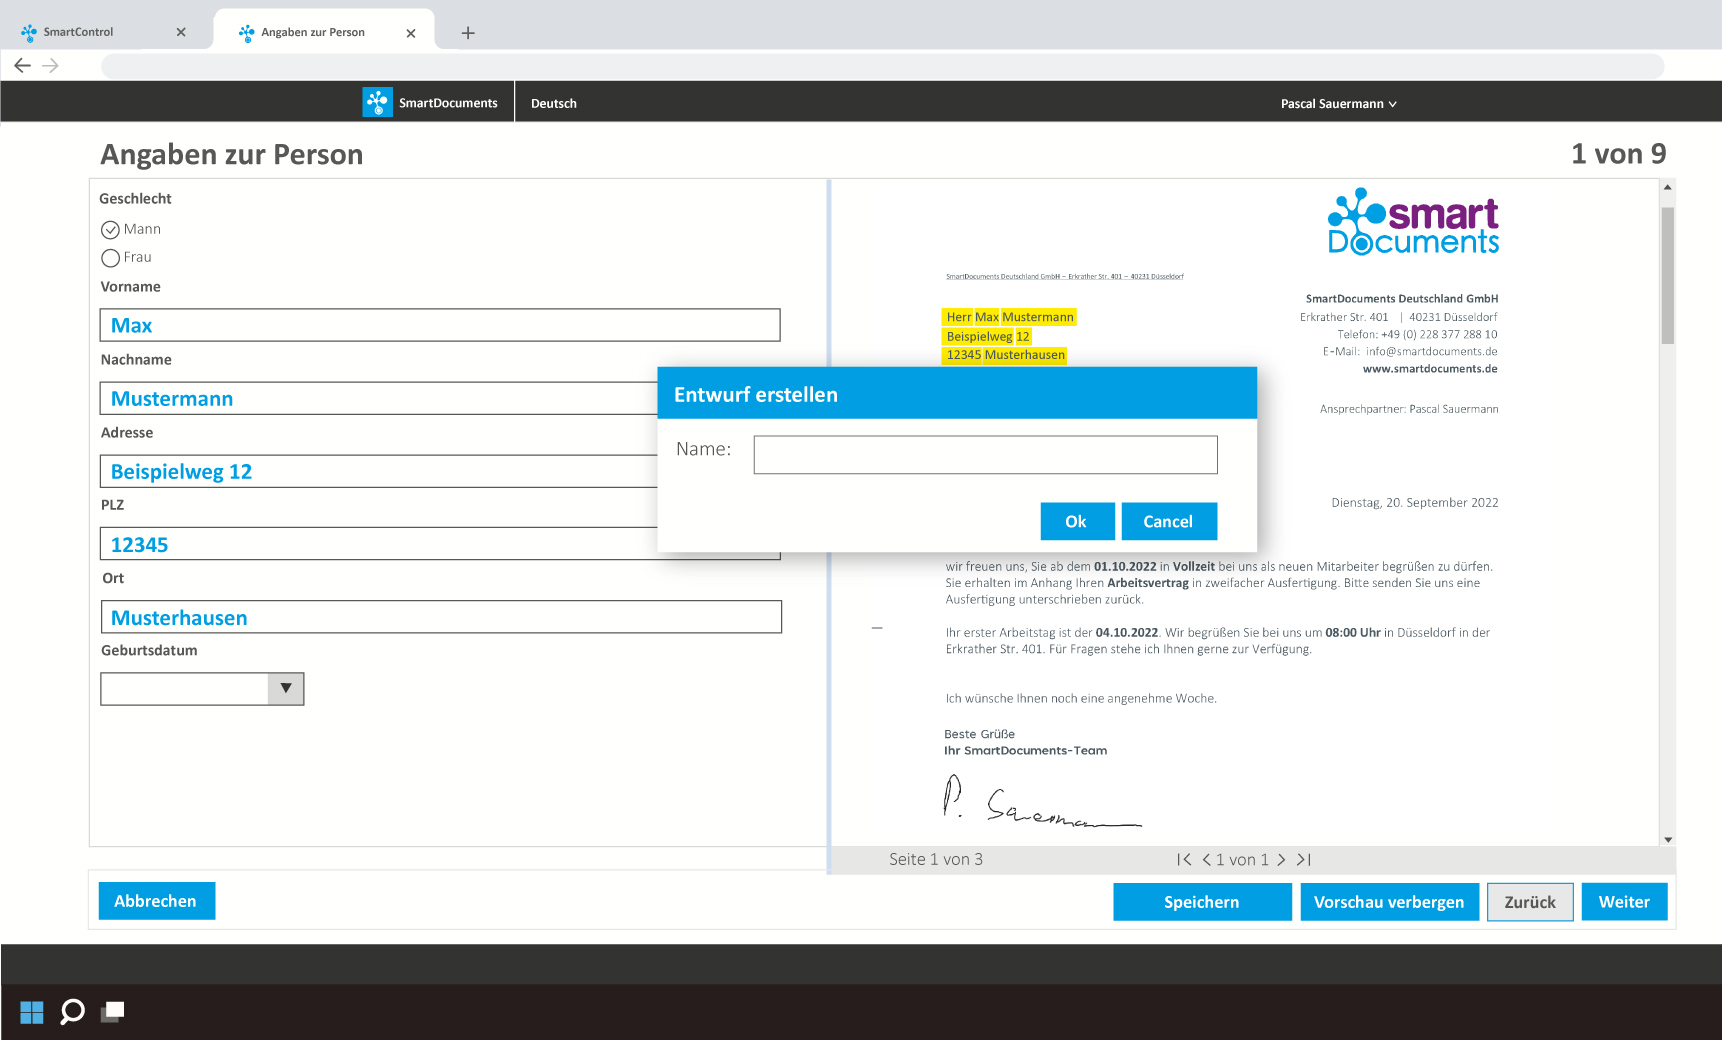Go to next preview page arrow
This screenshot has width=1722, height=1040.
click(x=1281, y=860)
